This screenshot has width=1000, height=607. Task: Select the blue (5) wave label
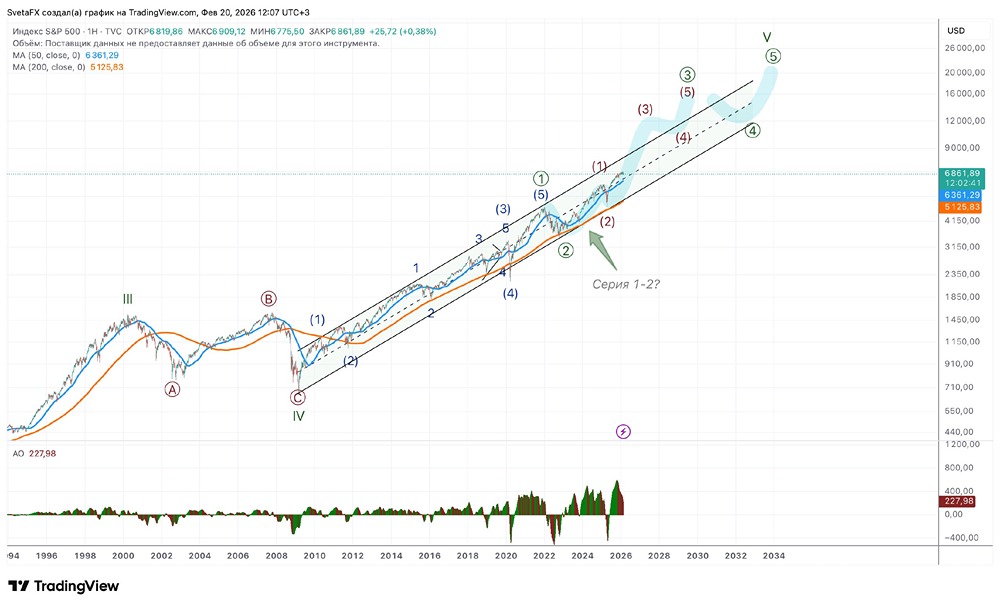coord(541,194)
